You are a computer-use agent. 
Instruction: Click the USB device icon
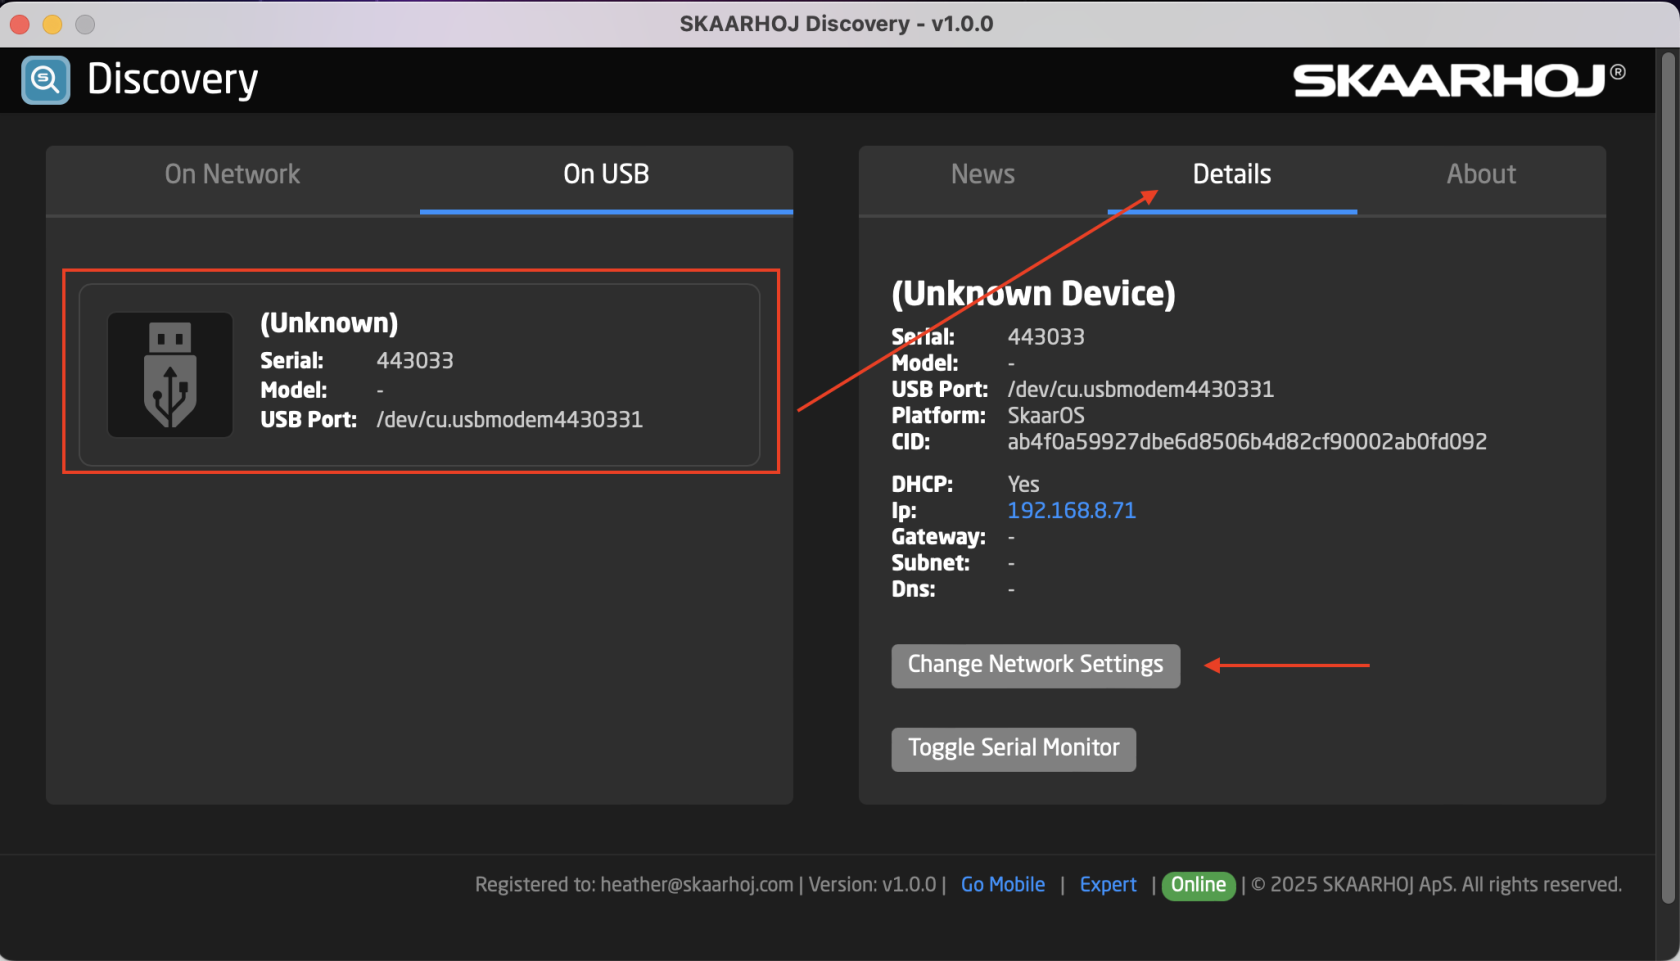[170, 375]
